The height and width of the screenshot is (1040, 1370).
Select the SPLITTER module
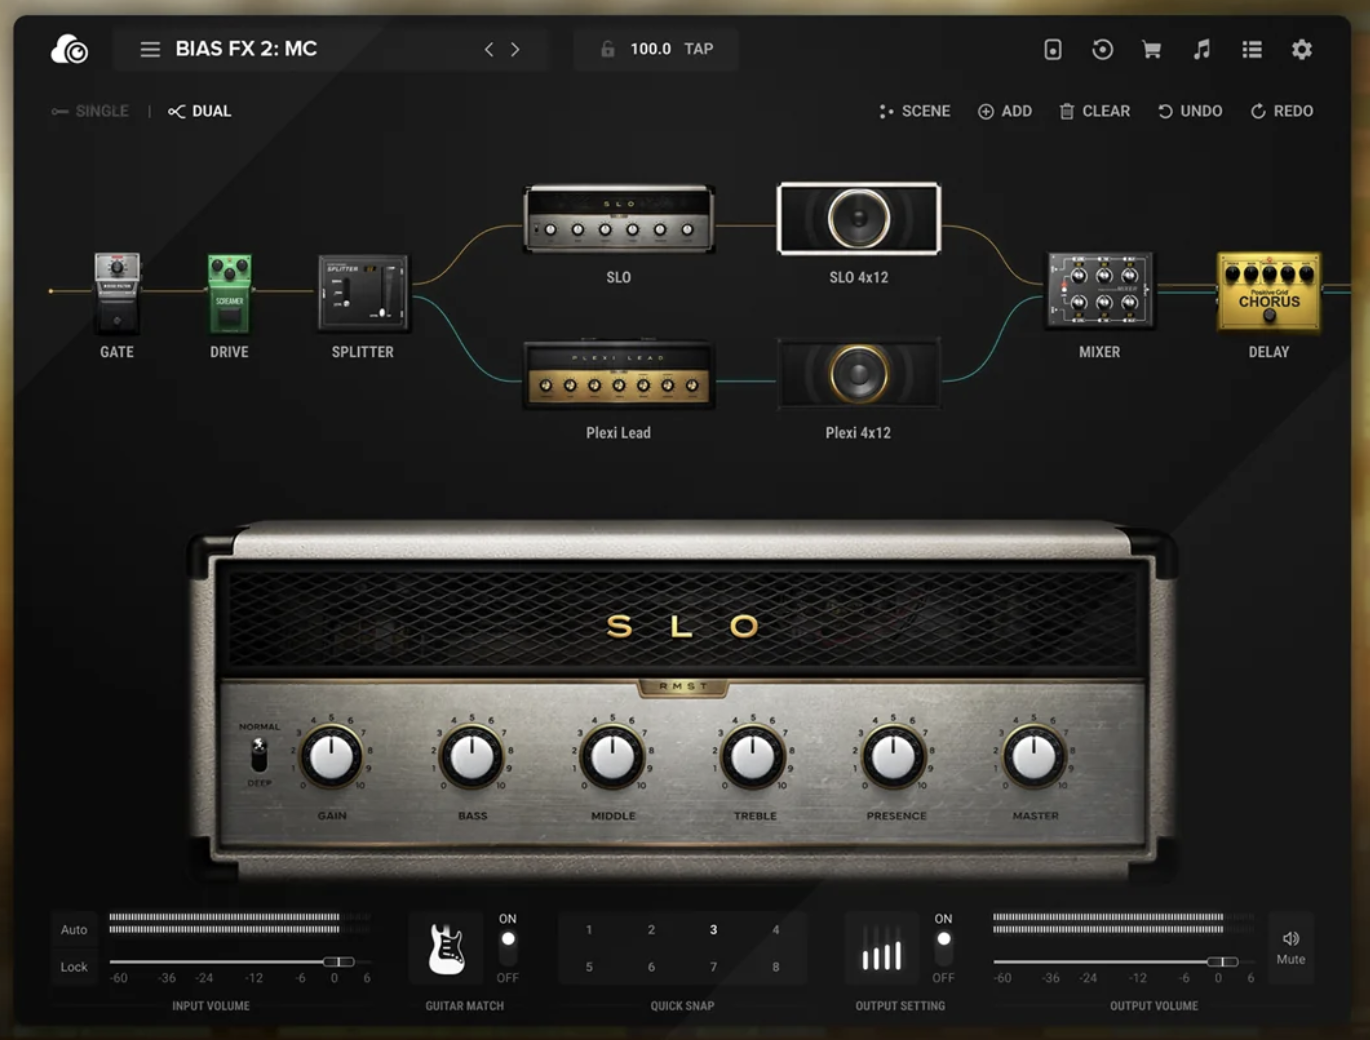pos(363,292)
